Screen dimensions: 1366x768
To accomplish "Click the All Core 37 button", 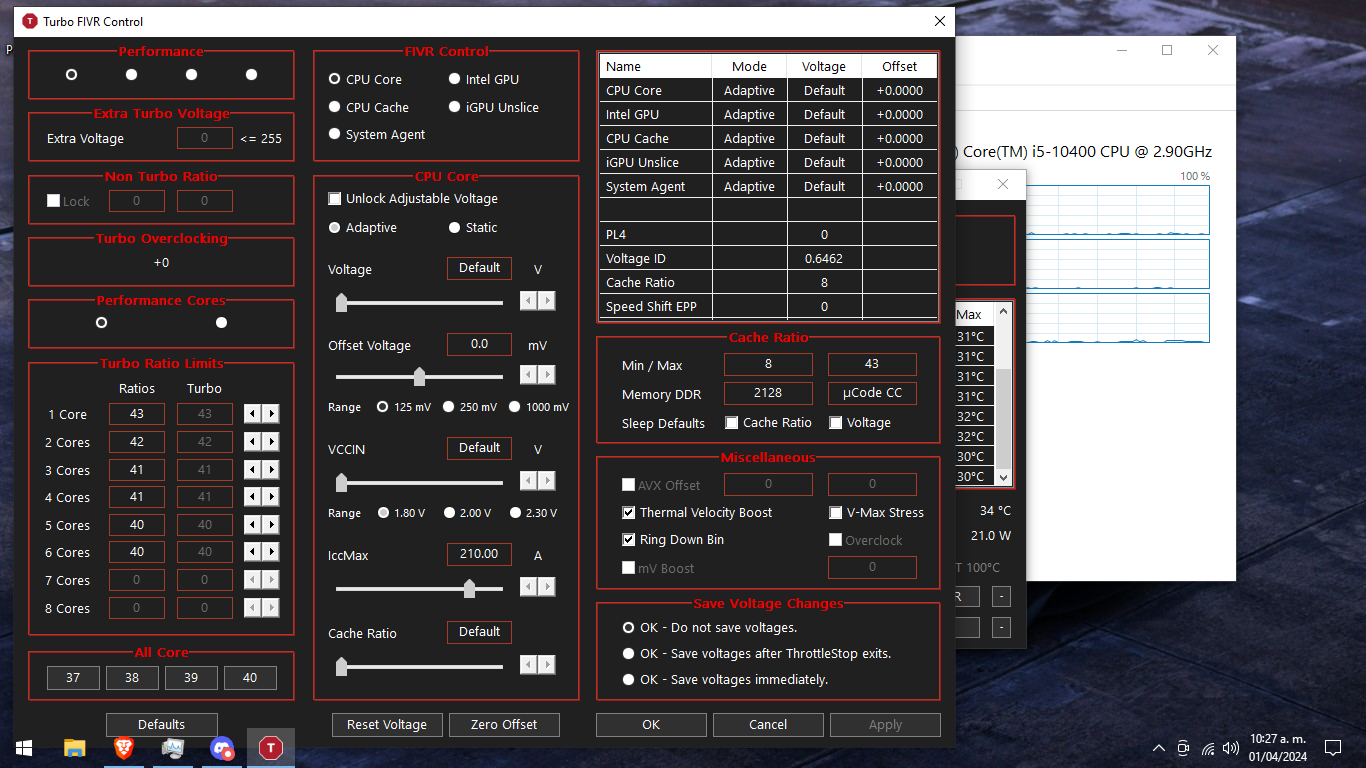I will 73,677.
